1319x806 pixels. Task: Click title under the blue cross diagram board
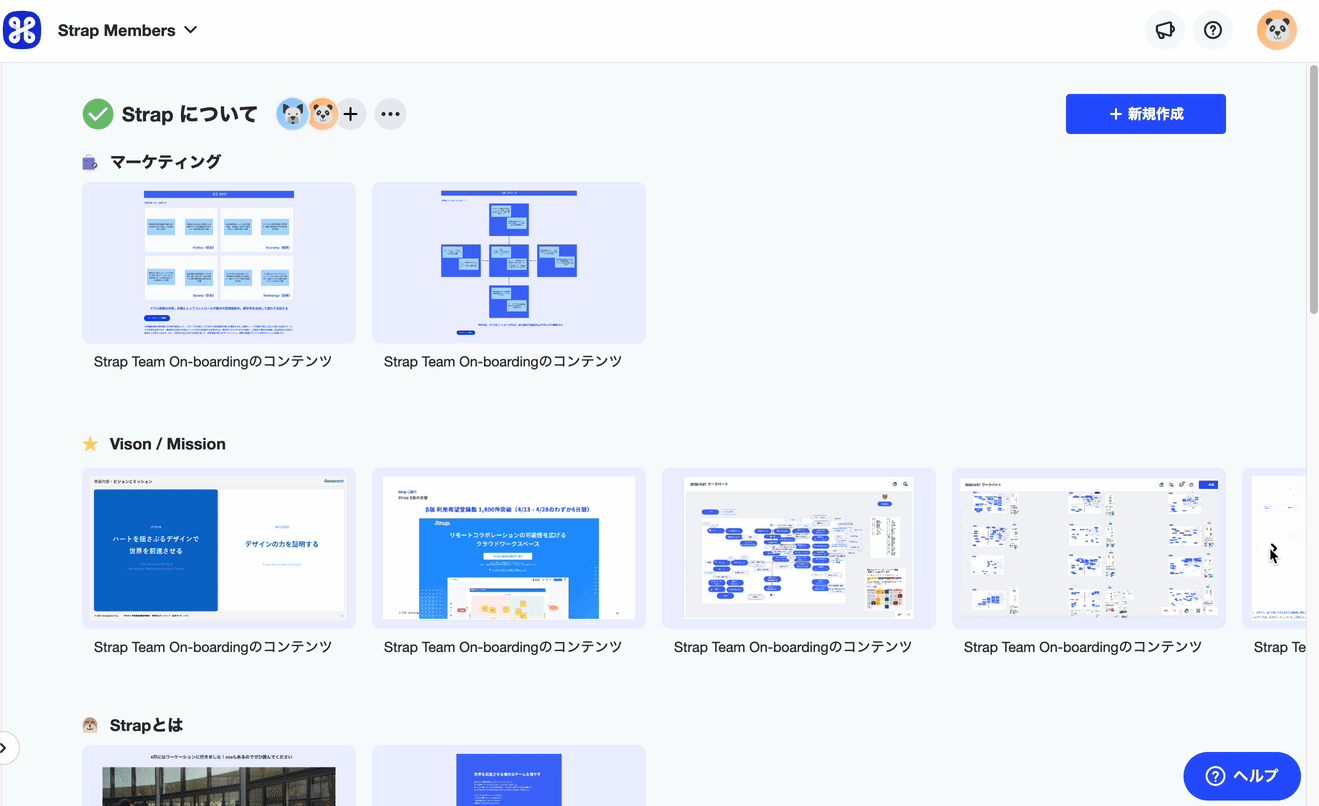503,362
